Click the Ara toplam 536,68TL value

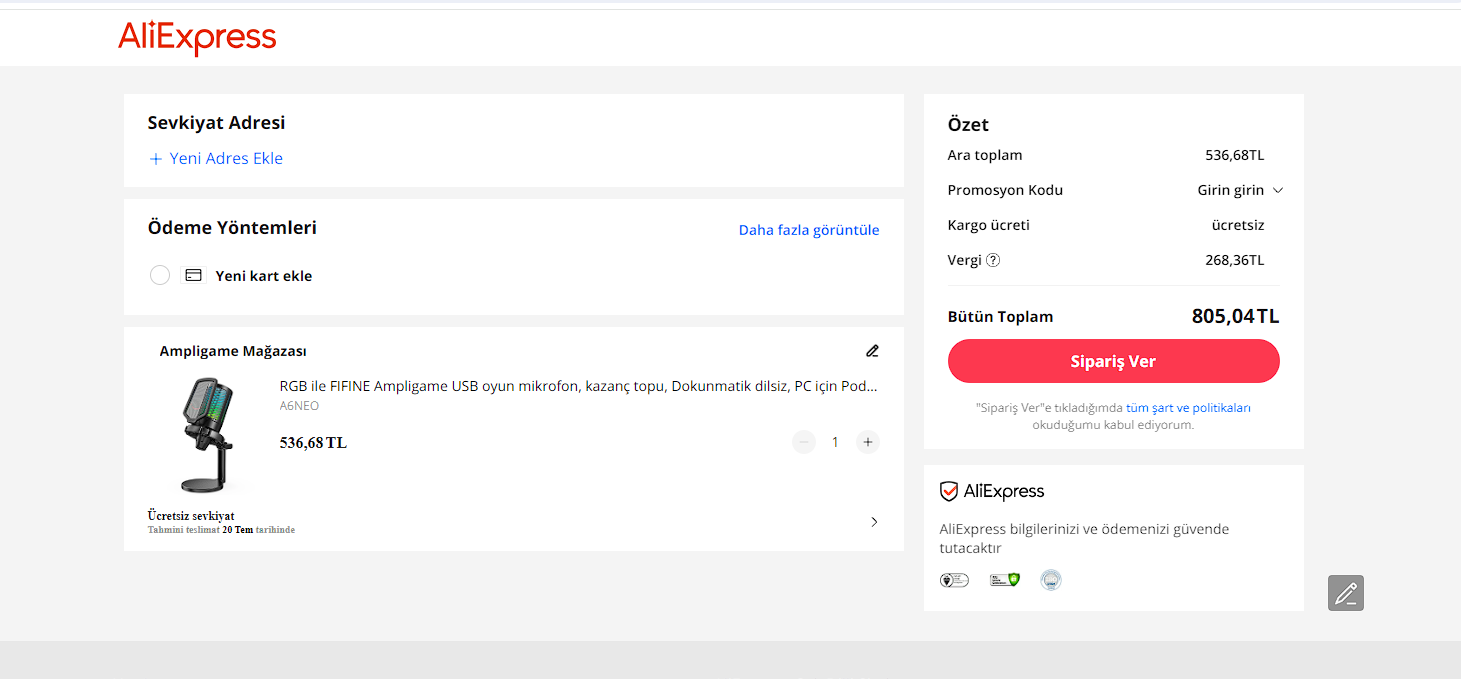tap(1234, 155)
